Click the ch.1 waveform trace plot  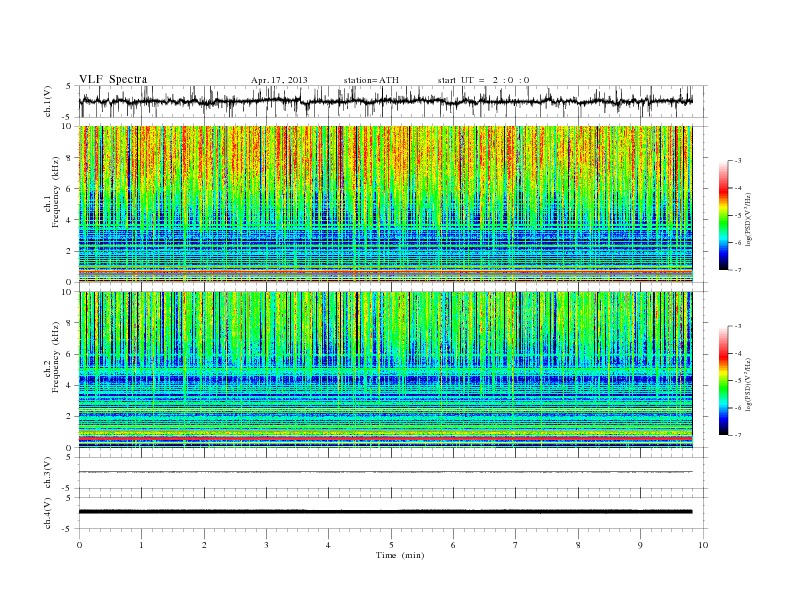click(385, 101)
